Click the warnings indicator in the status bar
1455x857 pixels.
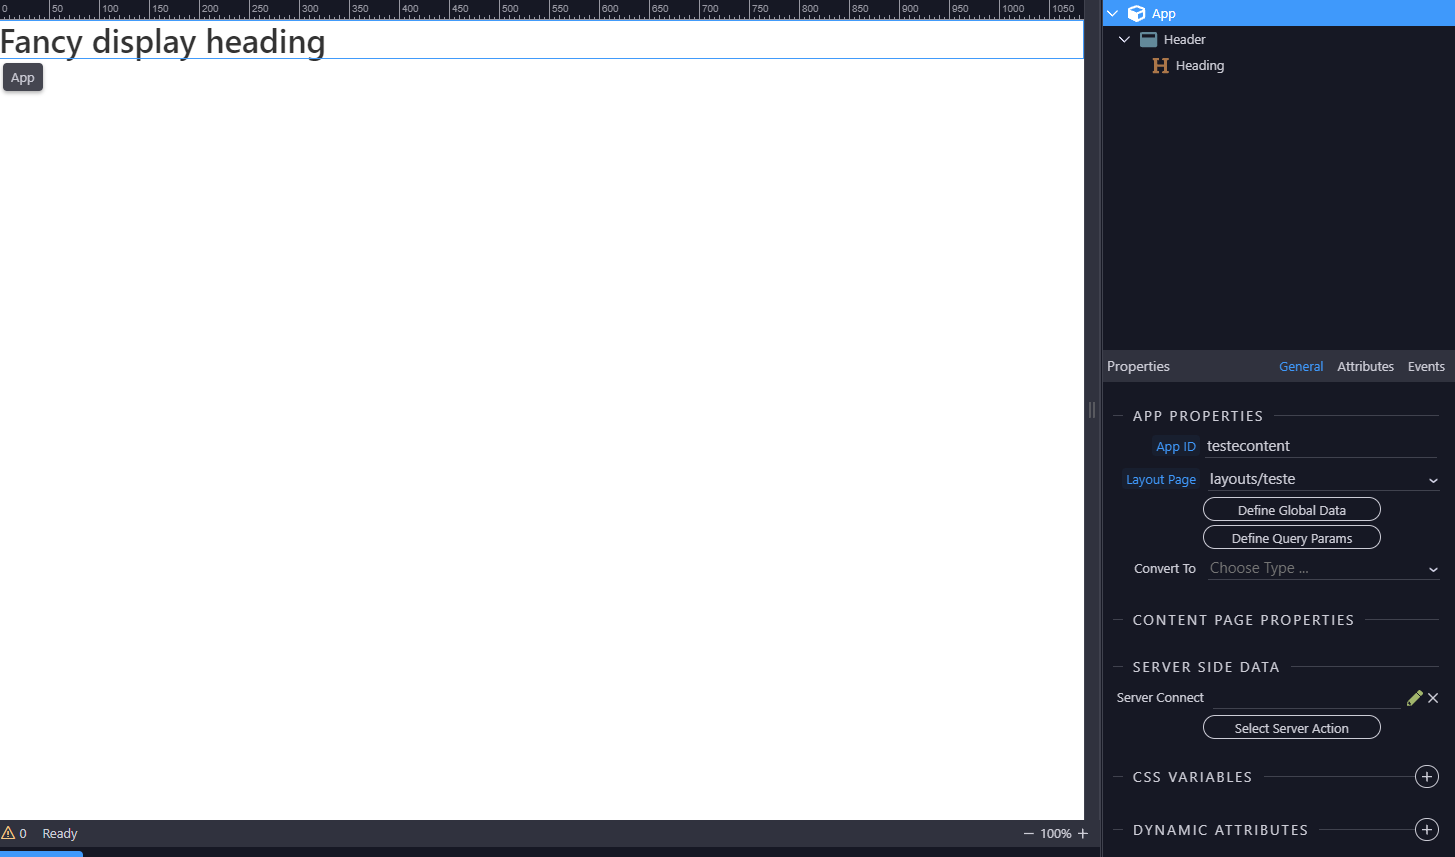pyautogui.click(x=15, y=833)
